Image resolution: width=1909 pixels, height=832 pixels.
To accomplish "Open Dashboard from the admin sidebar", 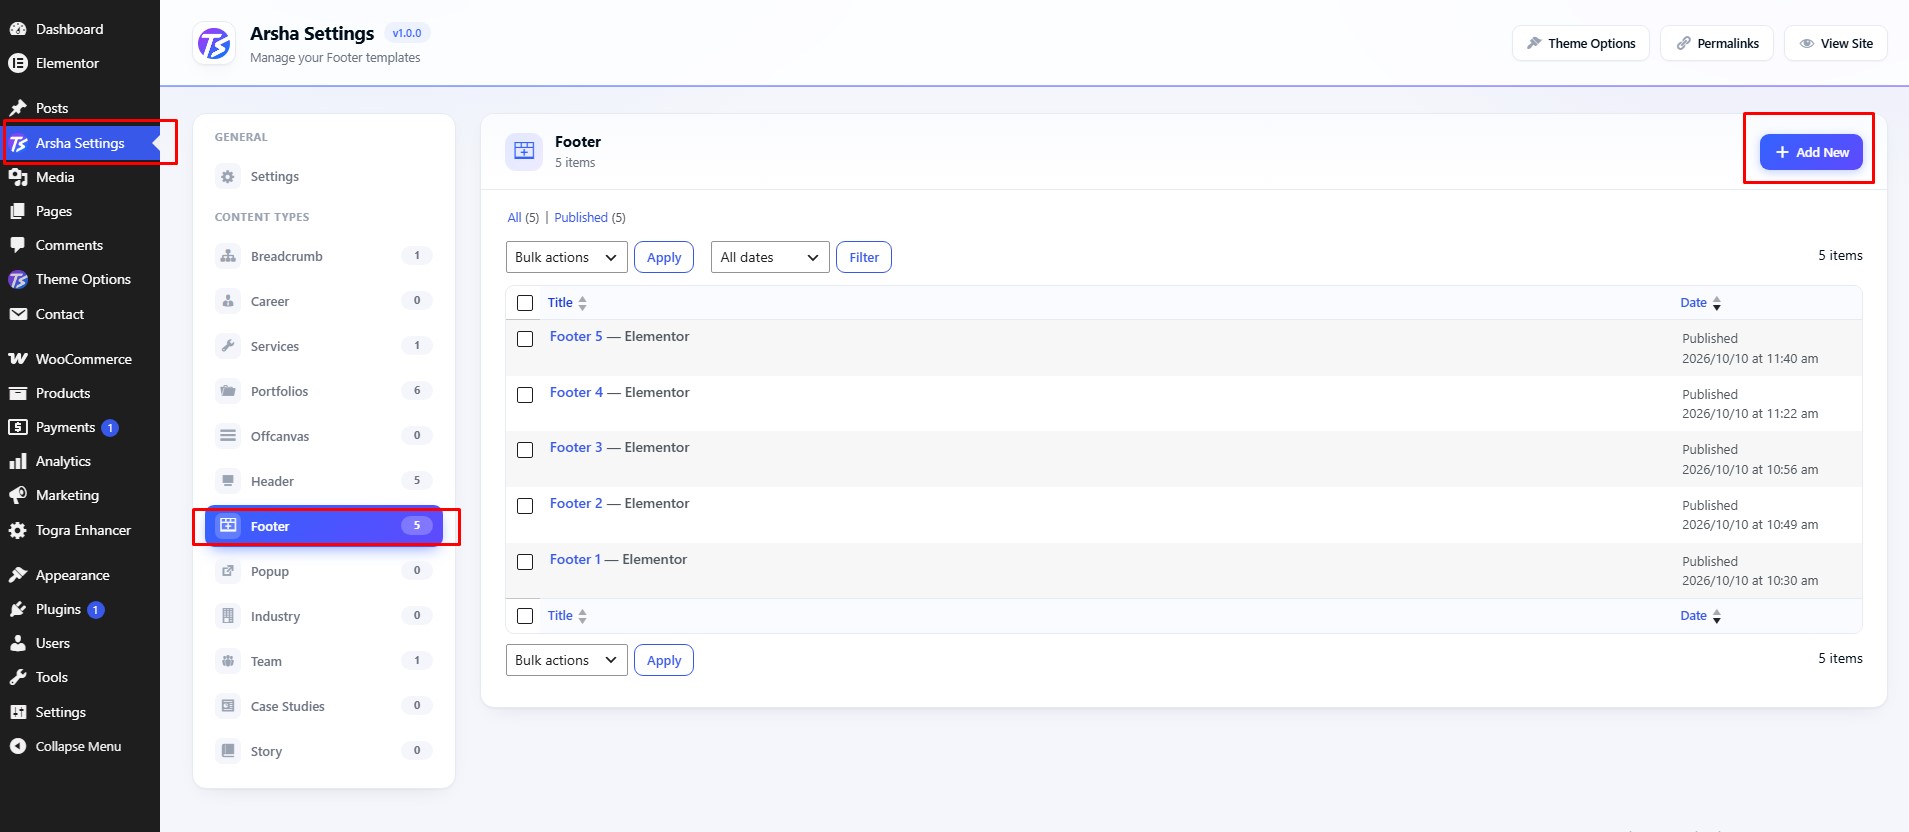I will [69, 29].
